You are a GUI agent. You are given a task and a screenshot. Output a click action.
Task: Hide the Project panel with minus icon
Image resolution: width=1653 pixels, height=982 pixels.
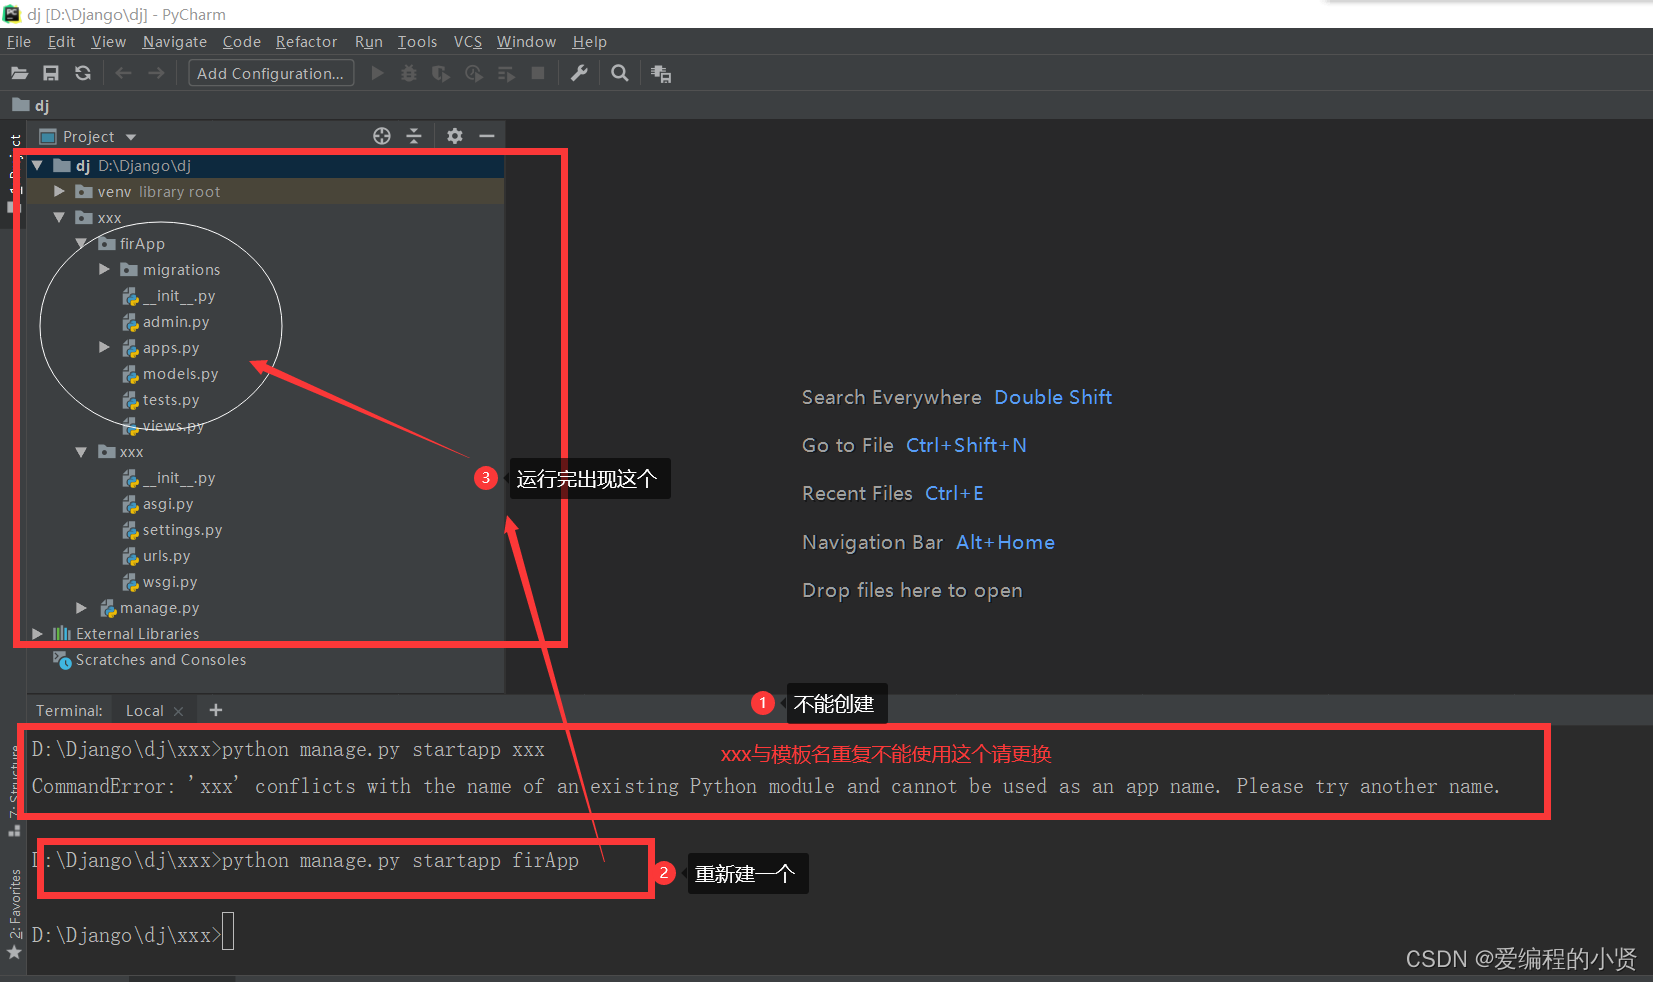487,136
